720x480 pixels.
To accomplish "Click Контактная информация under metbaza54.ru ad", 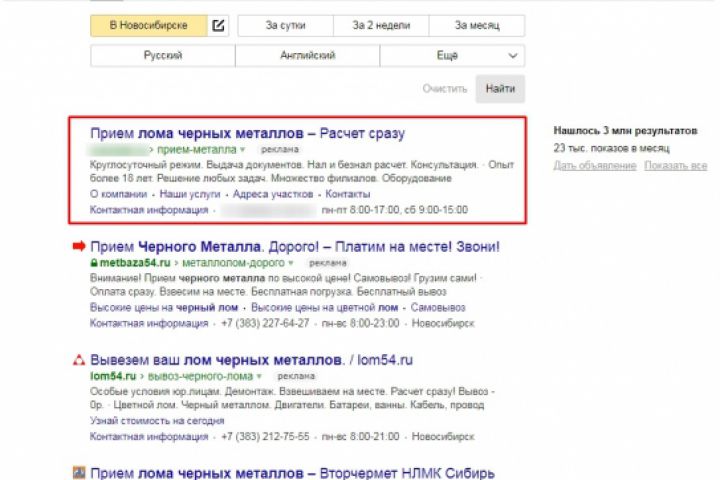I will [x=149, y=323].
